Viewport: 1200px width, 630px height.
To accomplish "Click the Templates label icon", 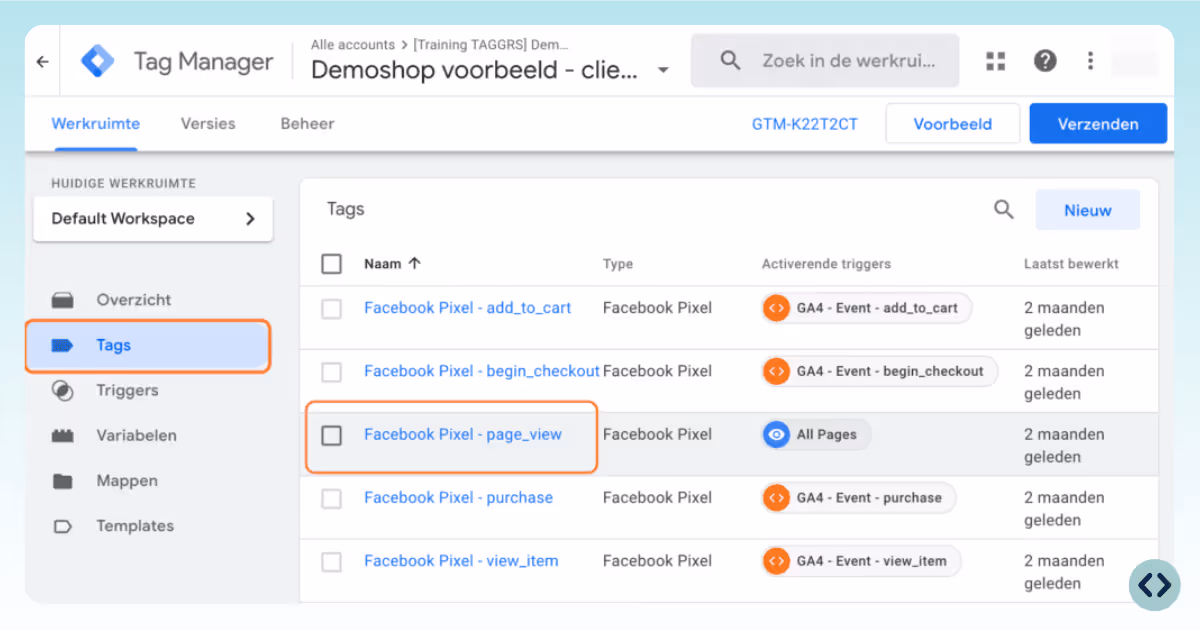I will (62, 526).
